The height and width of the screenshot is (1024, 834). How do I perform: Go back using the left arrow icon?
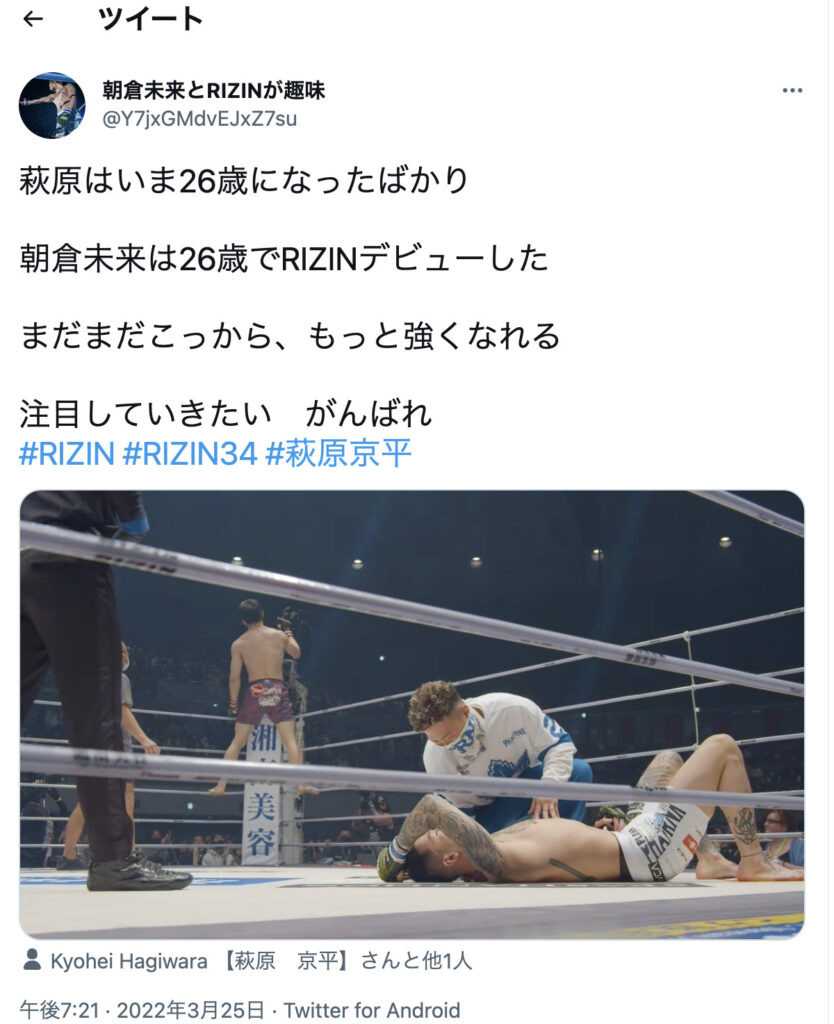pos(33,20)
